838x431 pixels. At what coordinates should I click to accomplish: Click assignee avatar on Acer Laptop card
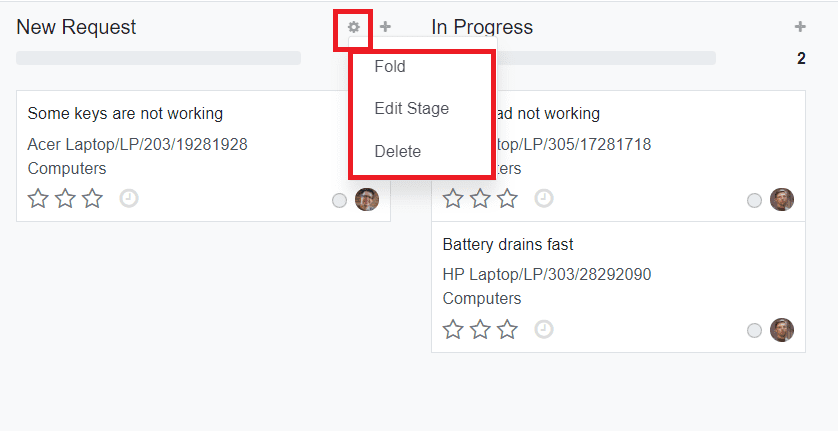[367, 200]
